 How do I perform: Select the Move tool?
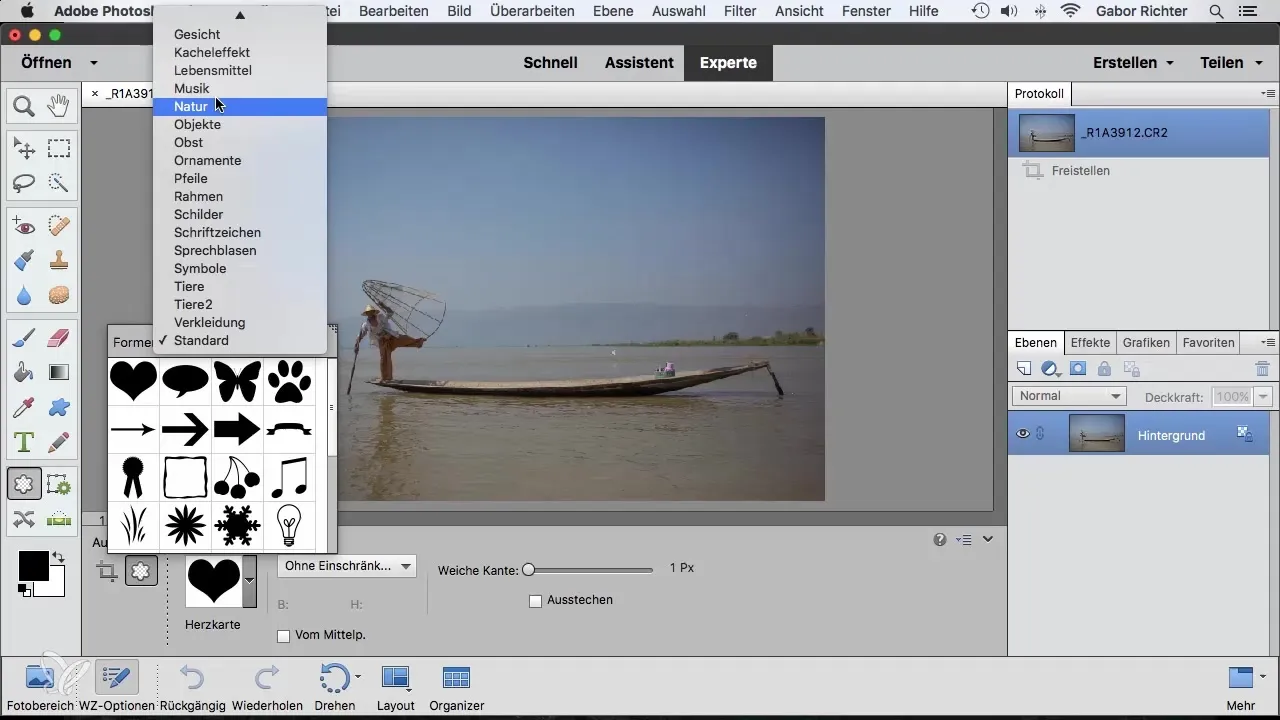coord(24,149)
